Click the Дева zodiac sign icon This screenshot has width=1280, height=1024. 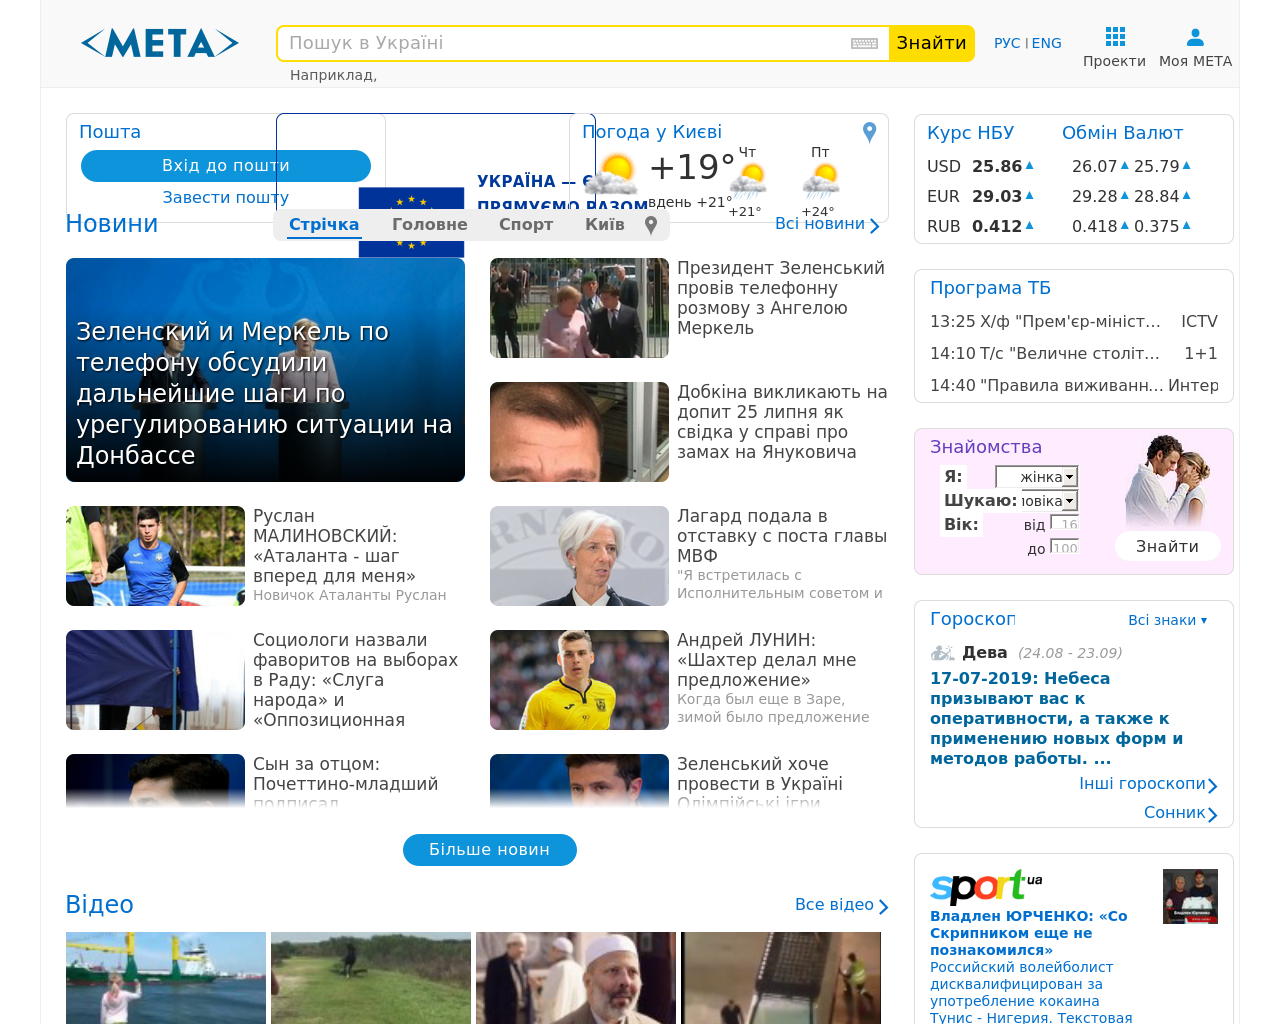(941, 651)
